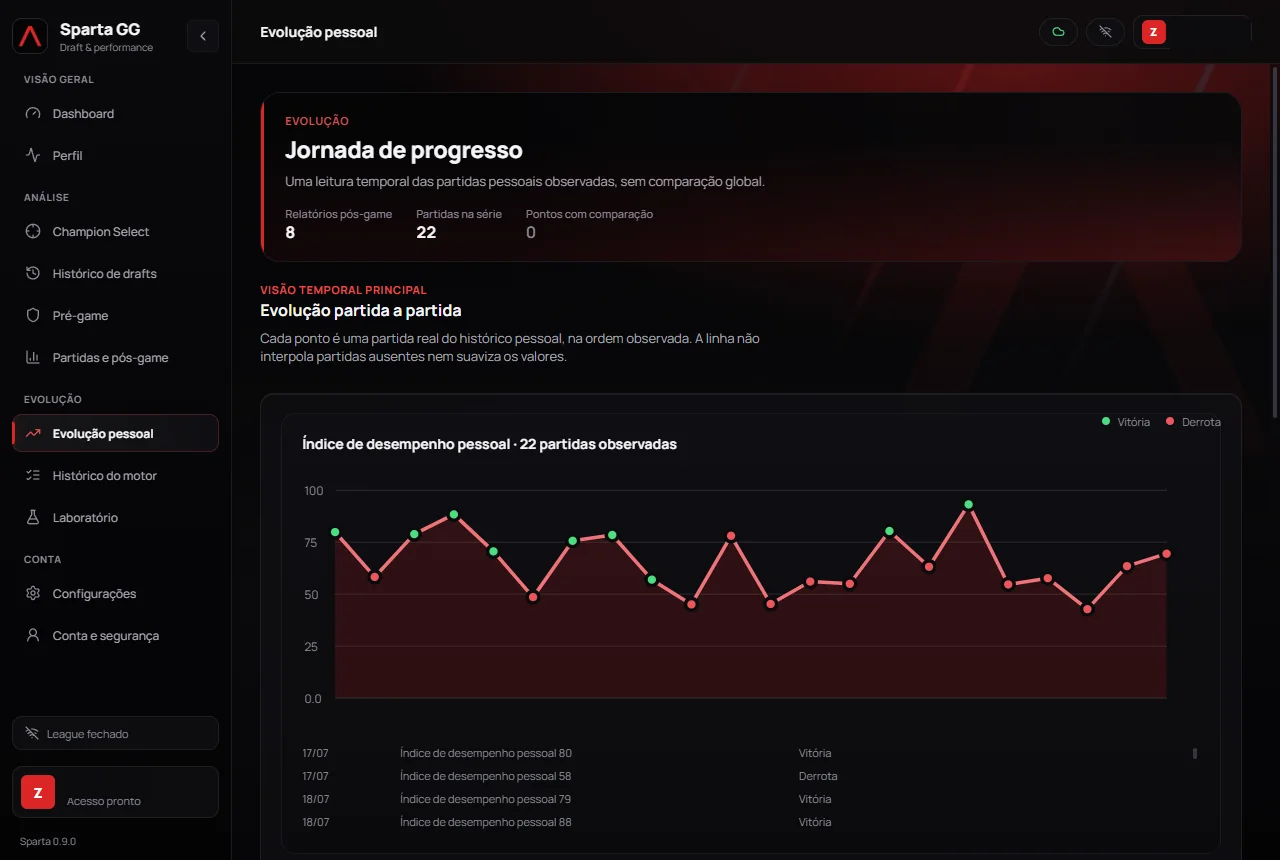The height and width of the screenshot is (860, 1280).
Task: Click the Laboratório flask icon
Action: [x=33, y=518]
